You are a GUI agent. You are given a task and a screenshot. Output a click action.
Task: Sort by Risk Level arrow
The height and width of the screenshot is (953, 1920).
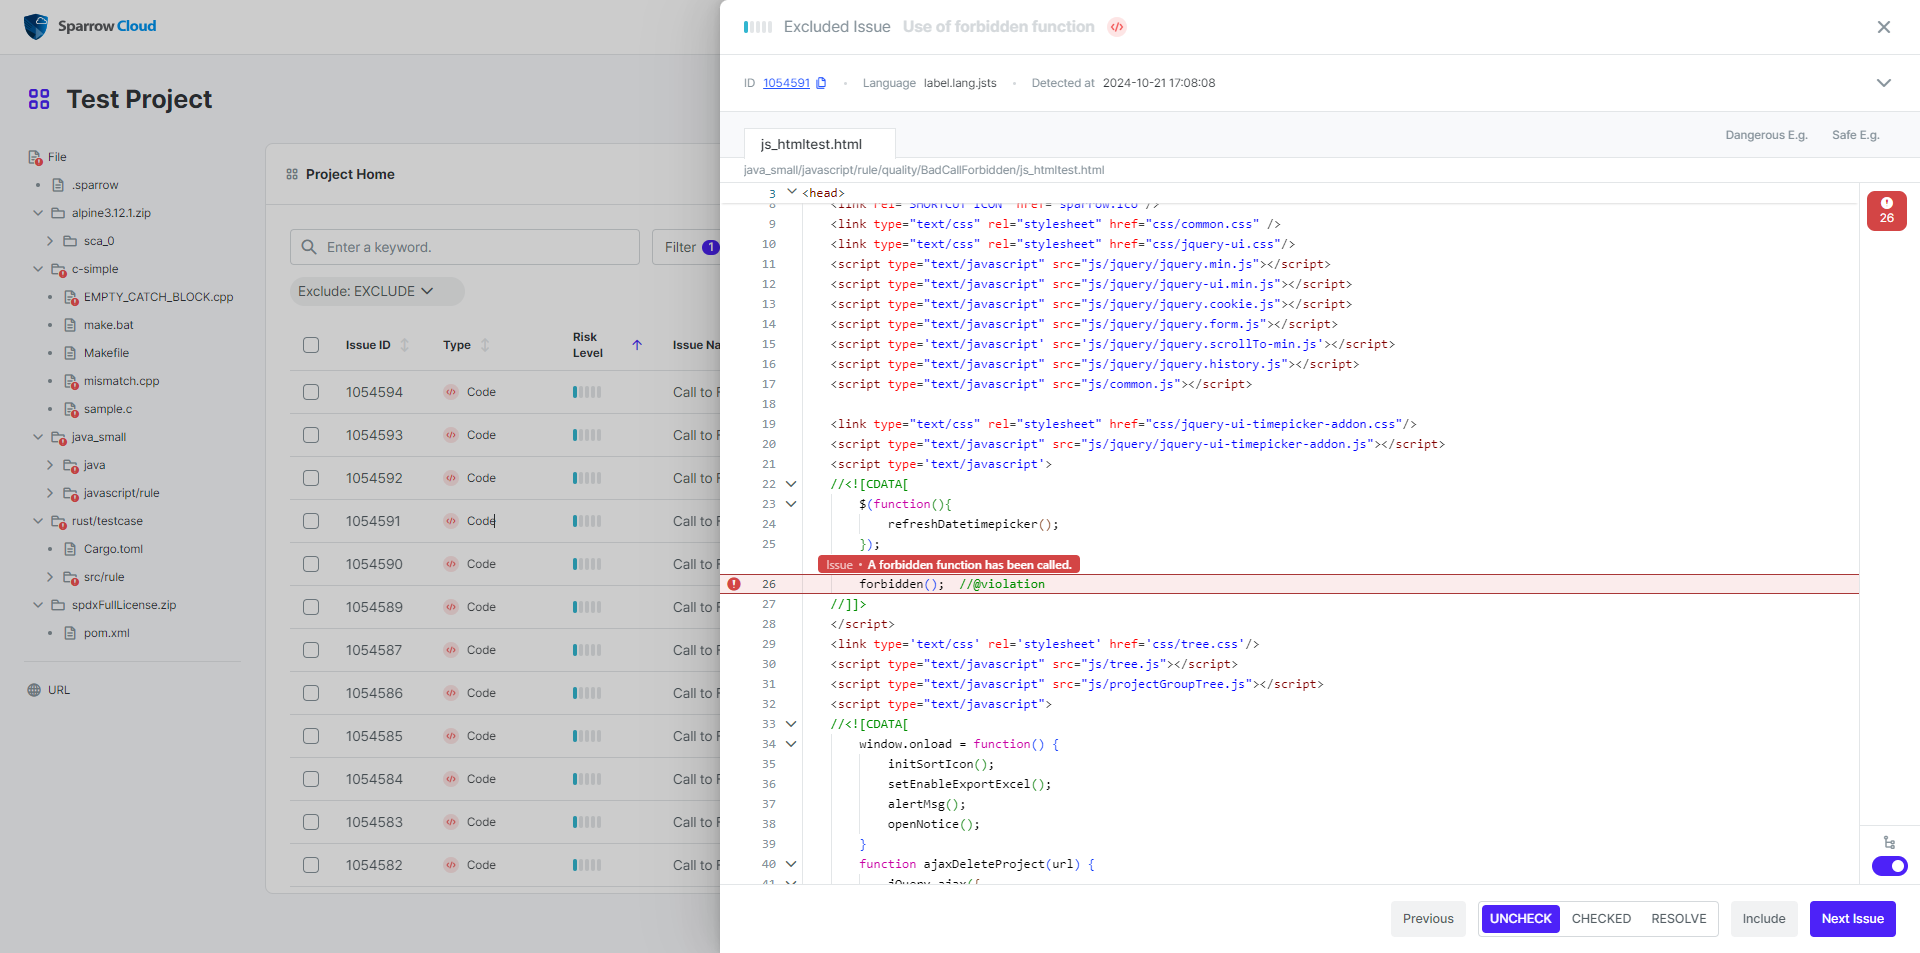637,345
